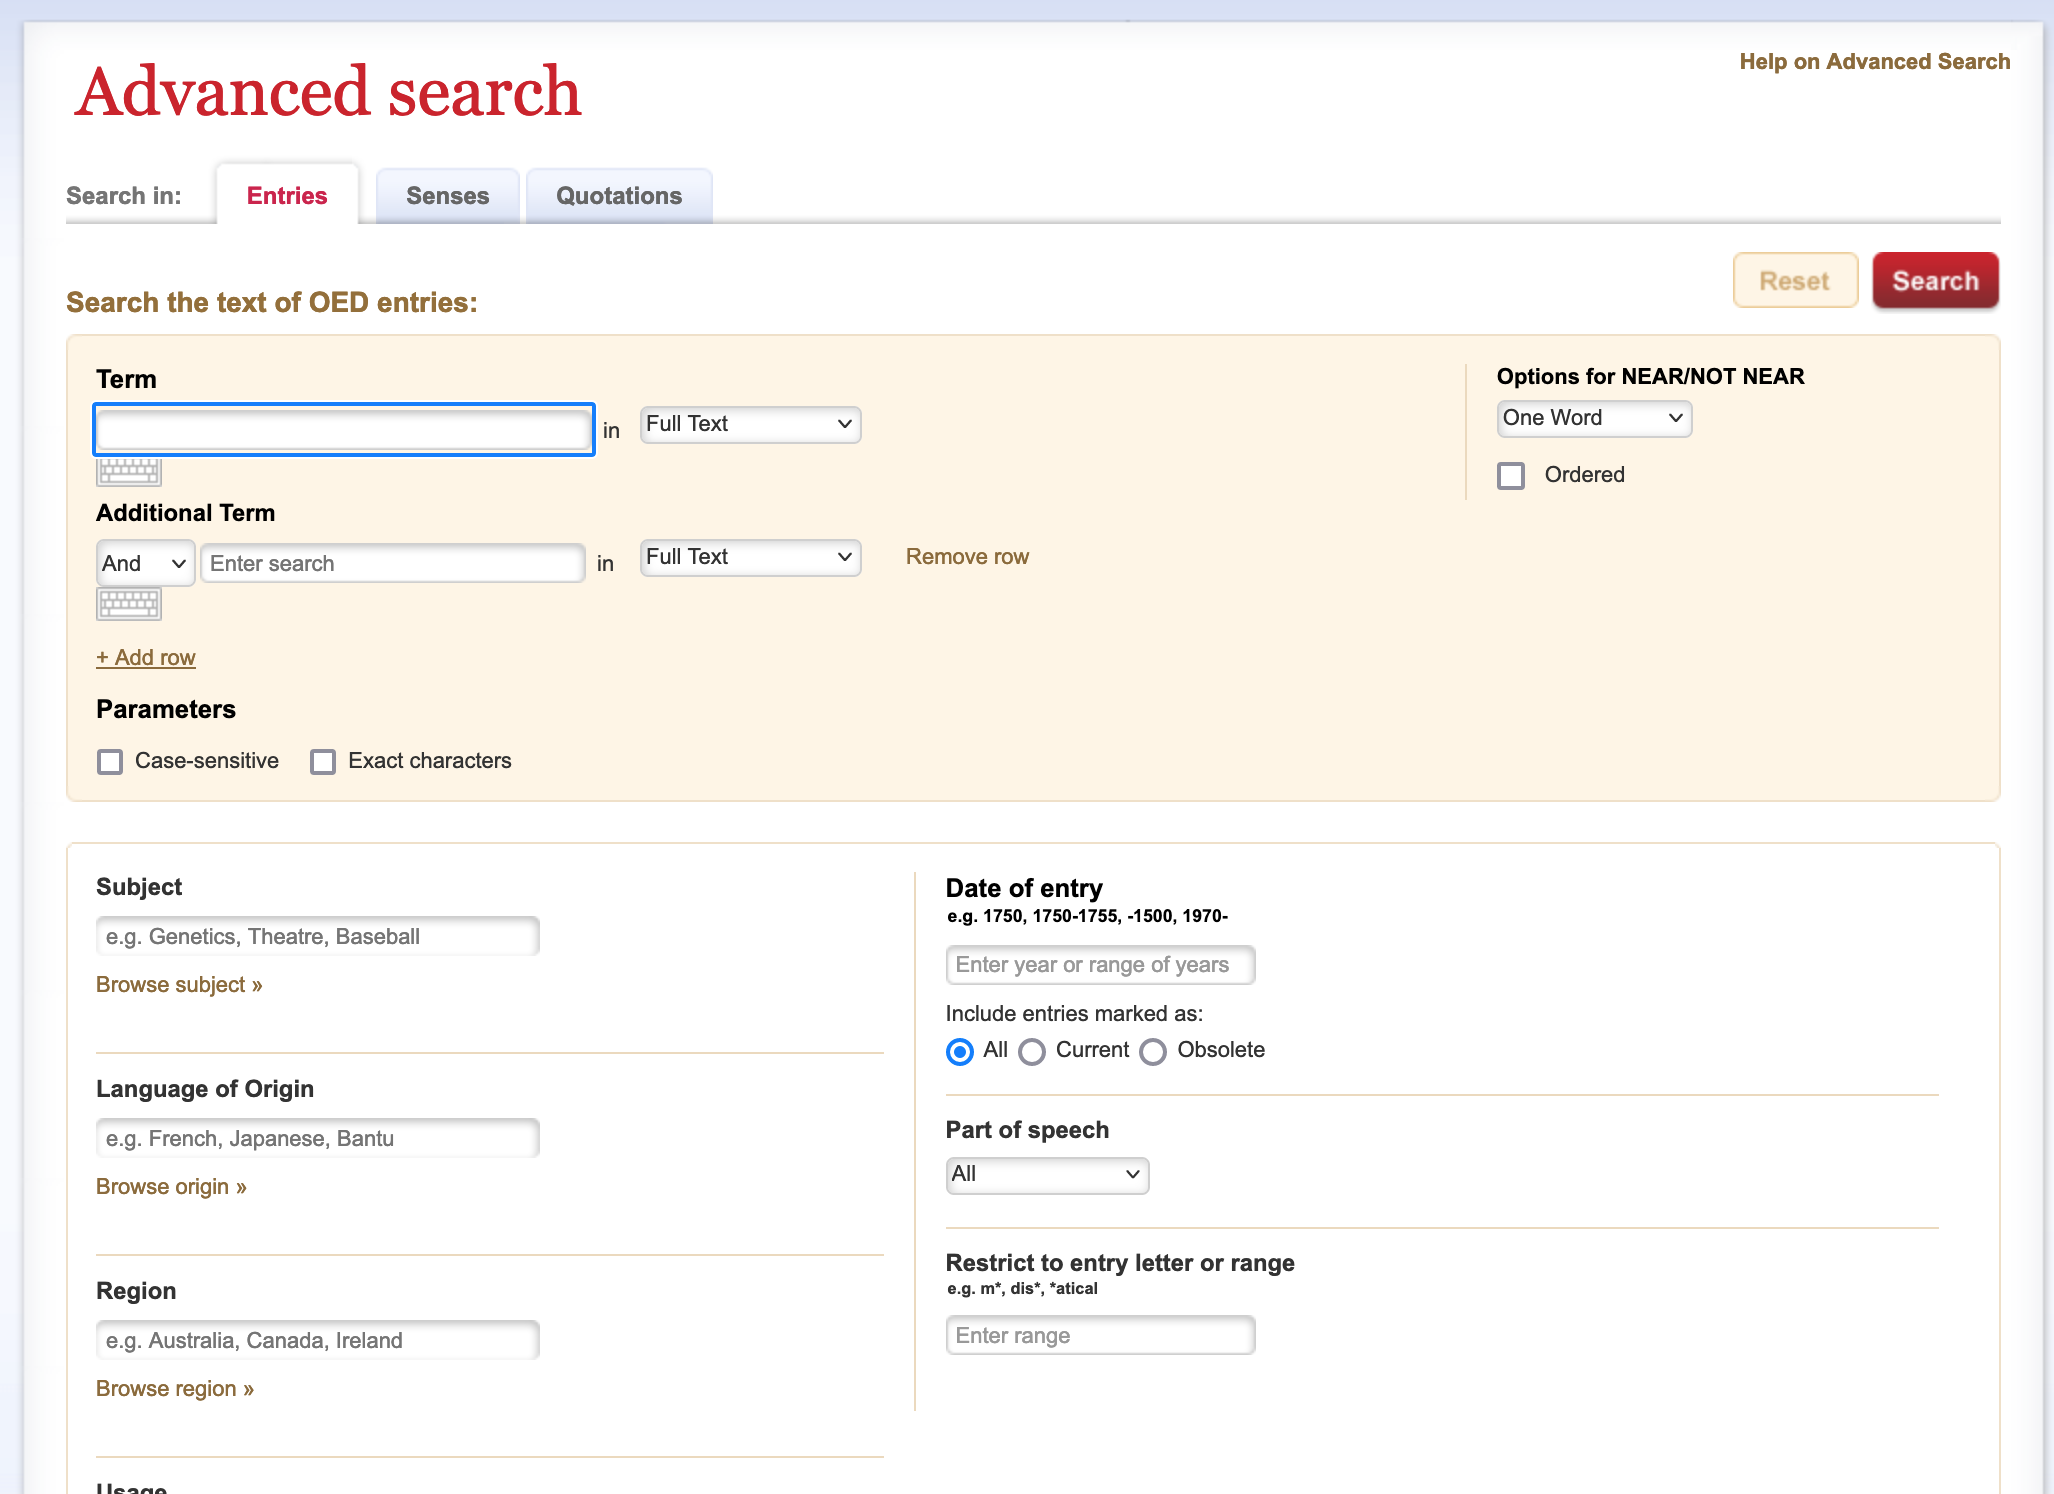Tick the Exact characters checkbox
The image size is (2054, 1494).
(323, 762)
